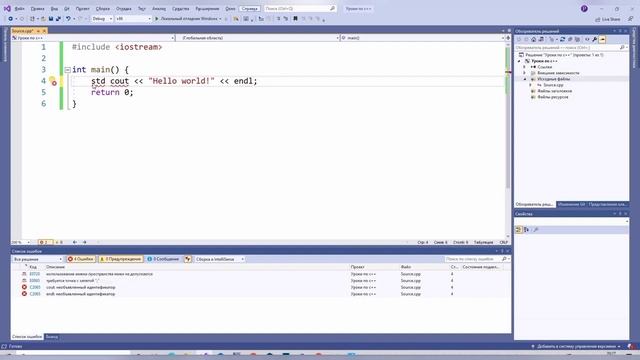Select the Файлы ресурсов folder

click(x=553, y=97)
